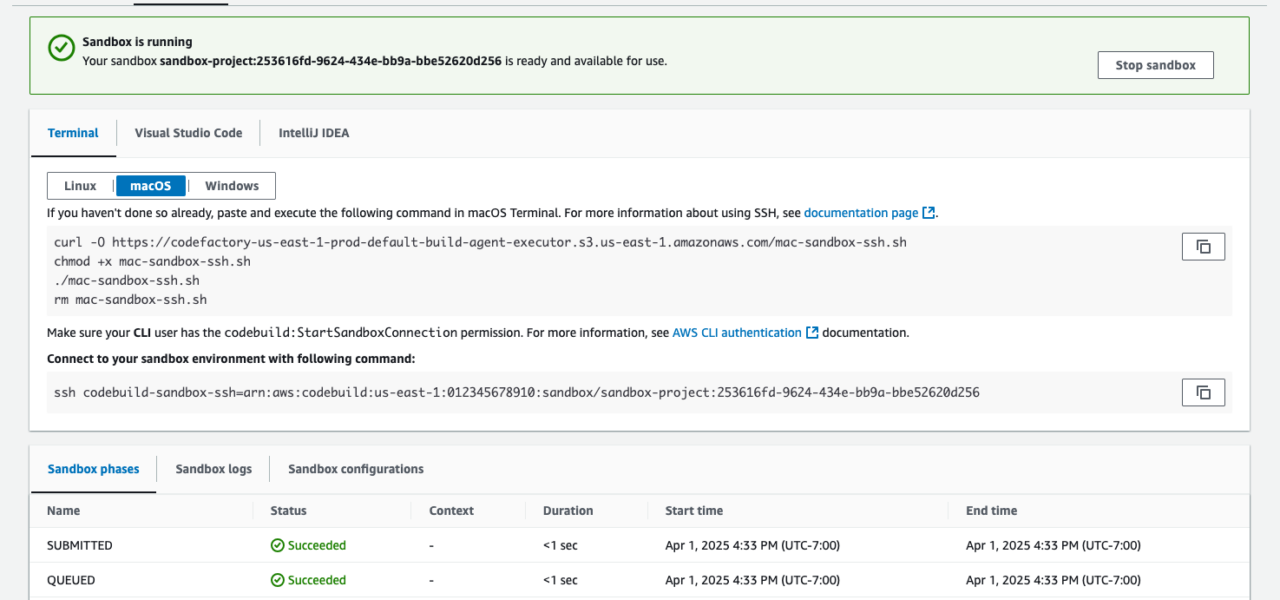This screenshot has height=600, width=1280.
Task: Switch to the IntelliJ IDEA tab
Action: (313, 133)
